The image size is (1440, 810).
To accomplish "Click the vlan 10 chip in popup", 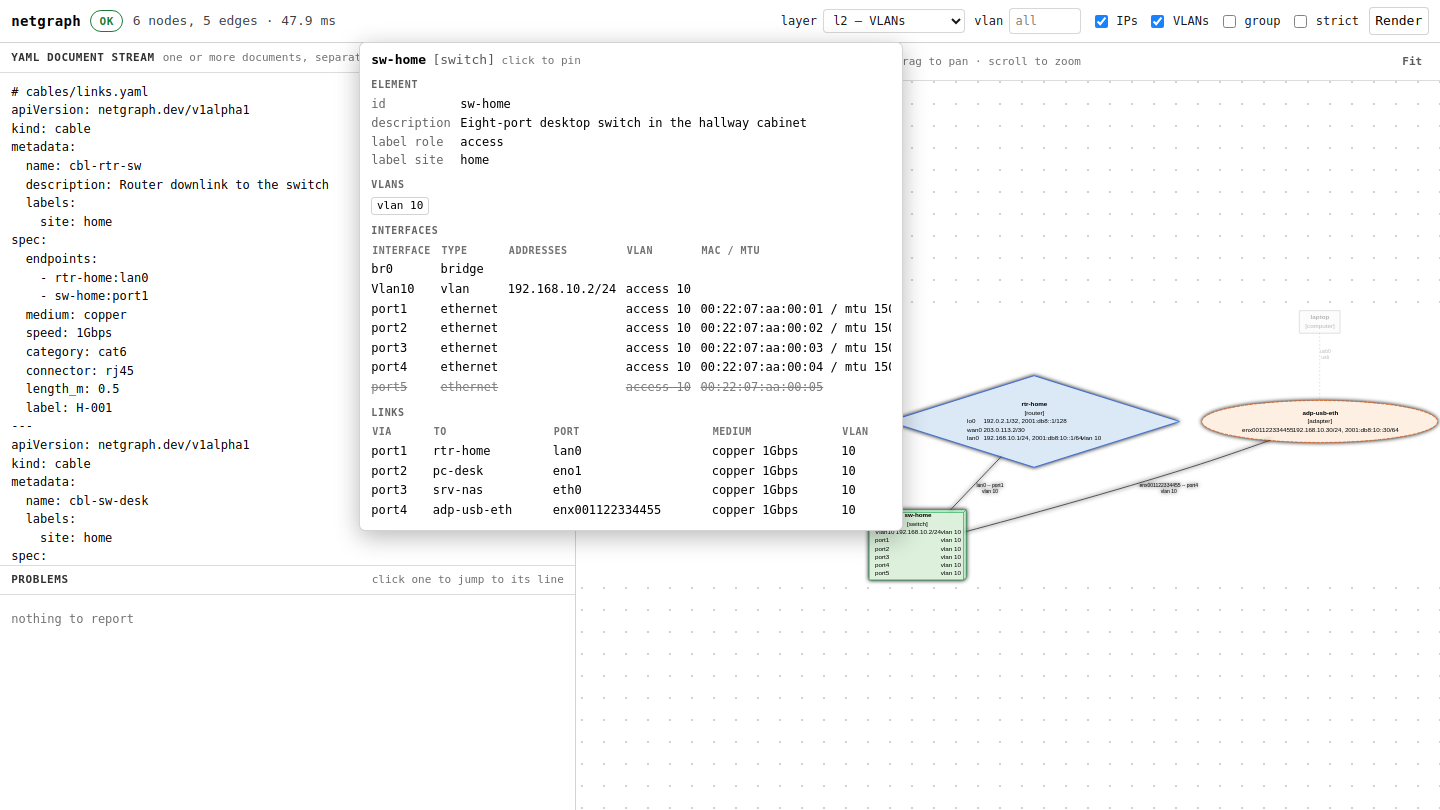I will [400, 205].
